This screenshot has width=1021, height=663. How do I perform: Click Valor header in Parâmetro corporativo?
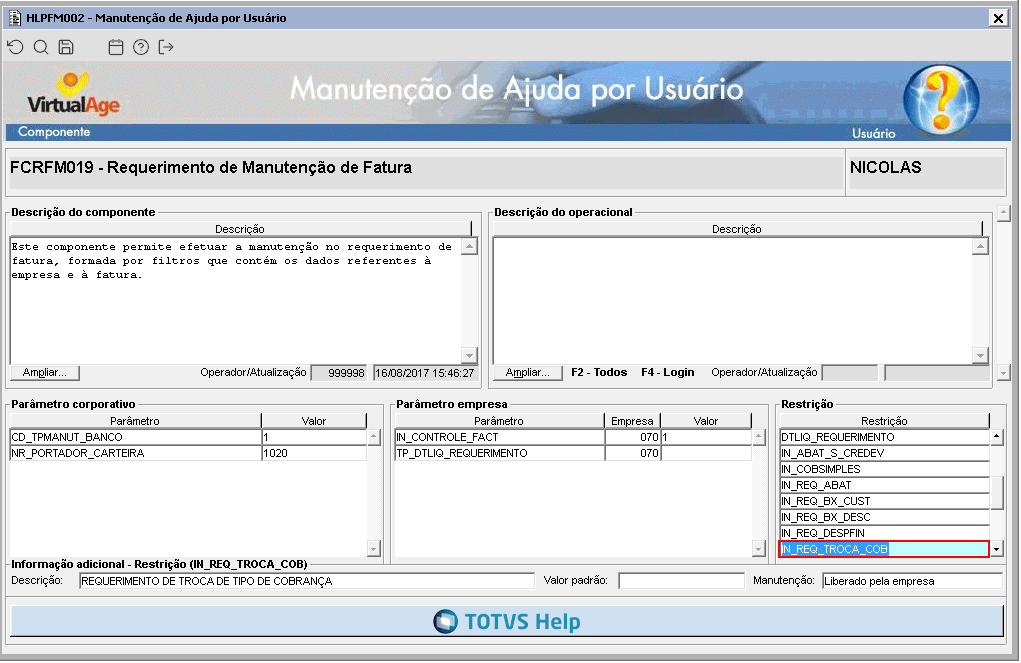coord(314,421)
